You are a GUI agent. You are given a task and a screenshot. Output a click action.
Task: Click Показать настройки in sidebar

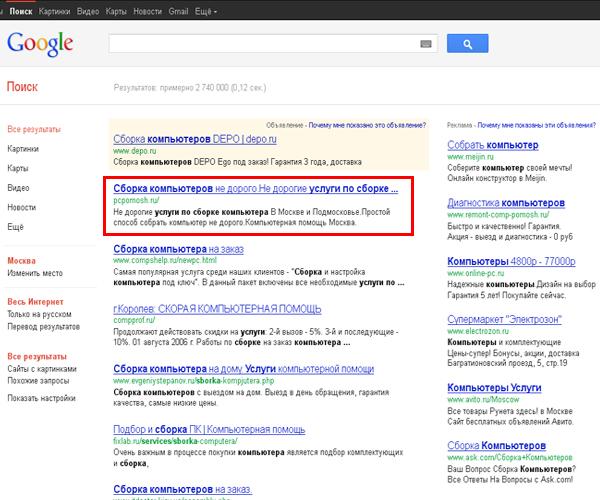tap(41, 398)
